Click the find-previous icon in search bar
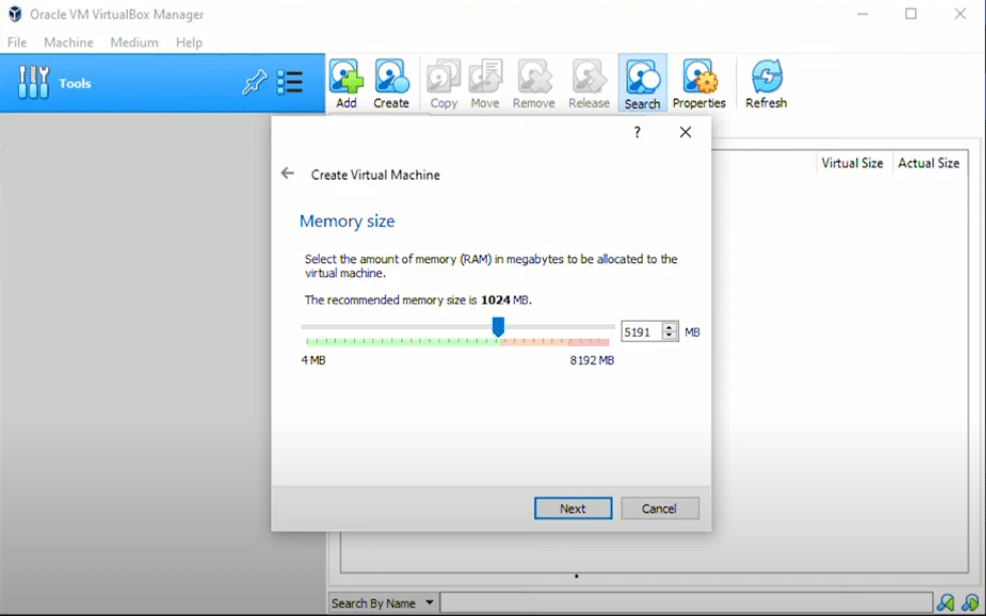 tap(945, 603)
